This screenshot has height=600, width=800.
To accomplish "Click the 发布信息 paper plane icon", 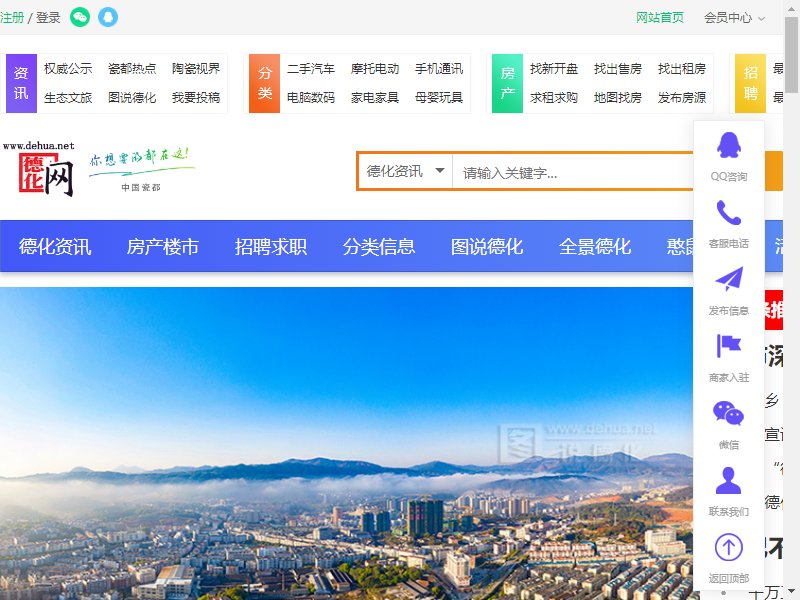I will tap(729, 280).
